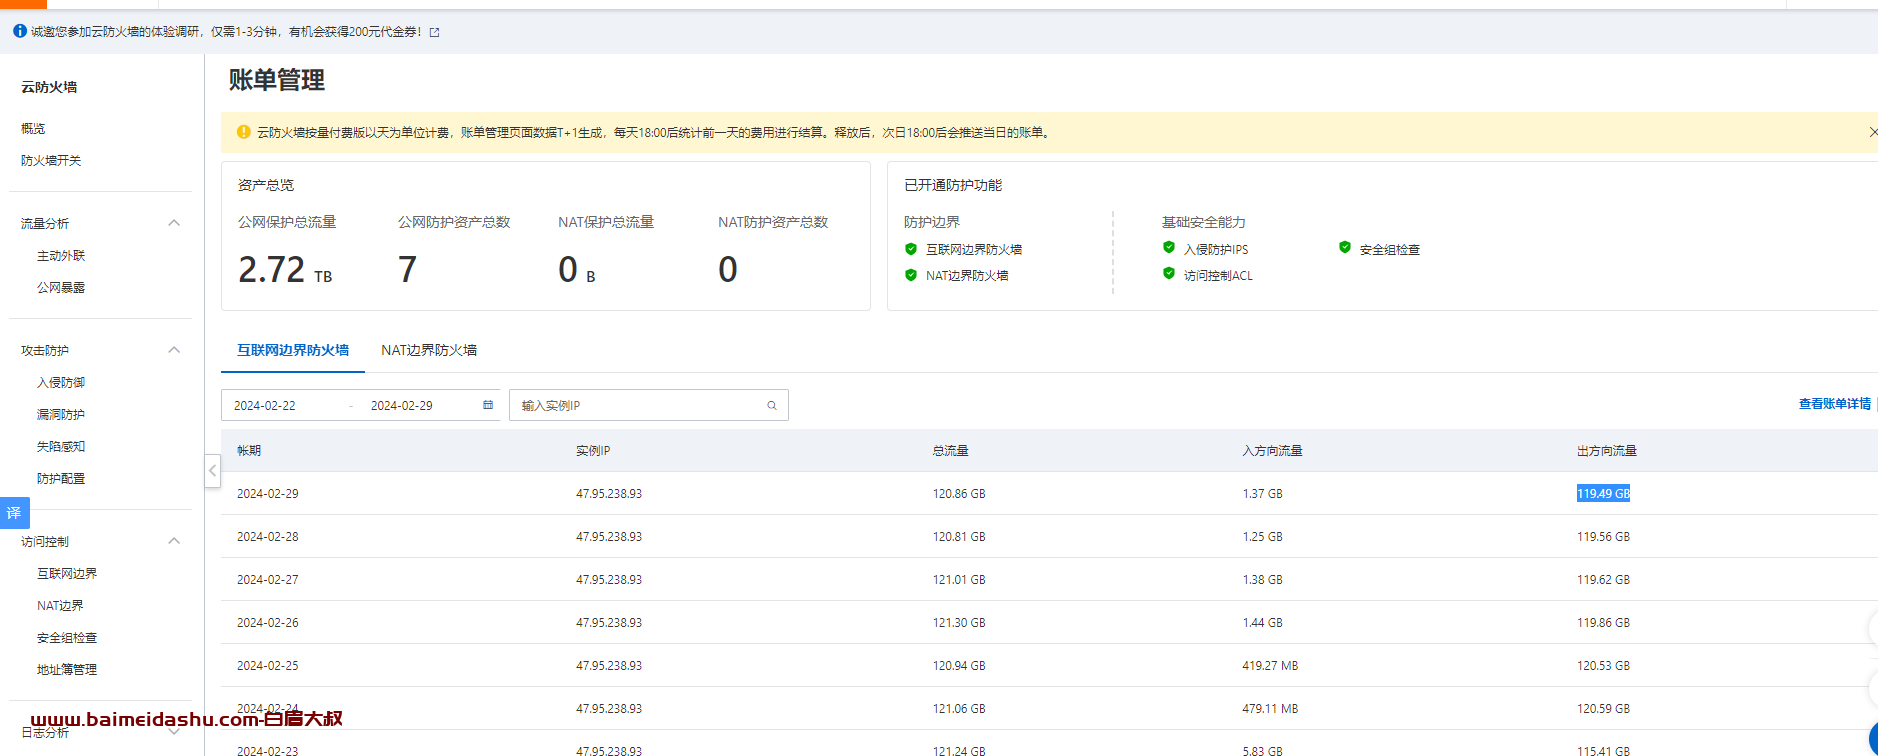Image resolution: width=1878 pixels, height=756 pixels.
Task: Click the 入方向流量 column header
Action: [1273, 451]
